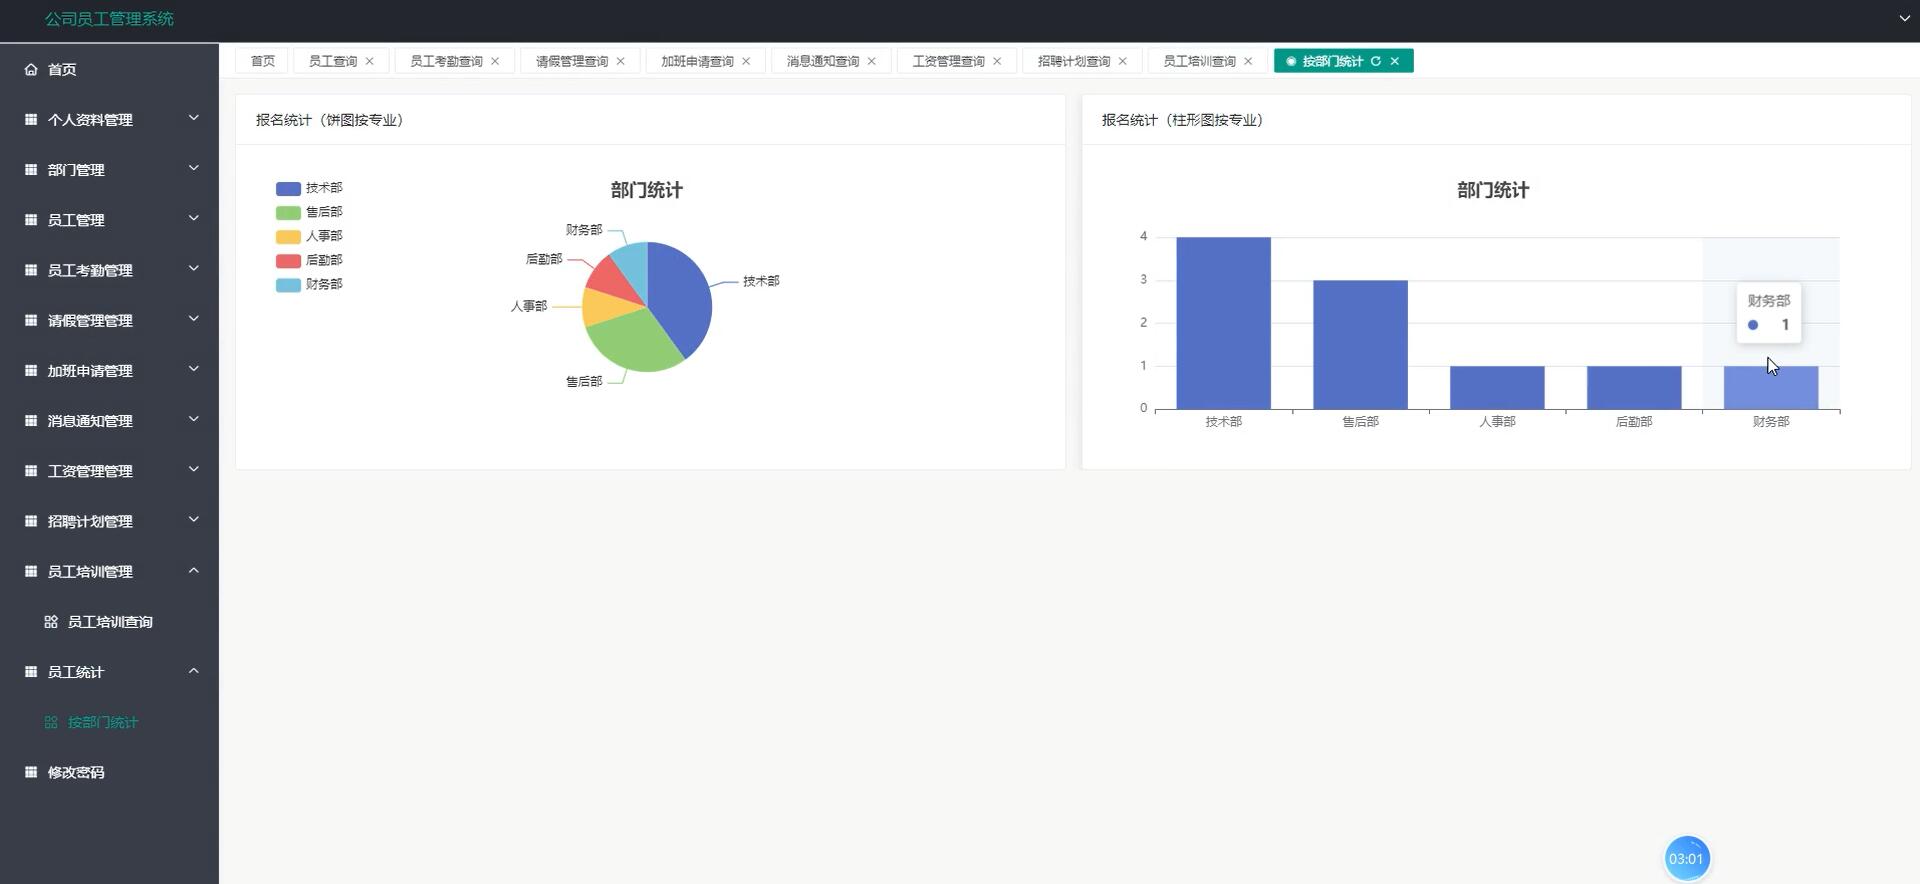This screenshot has height=884, width=1920.
Task: Click the grid icon next to 加班申请管理
Action: point(31,370)
